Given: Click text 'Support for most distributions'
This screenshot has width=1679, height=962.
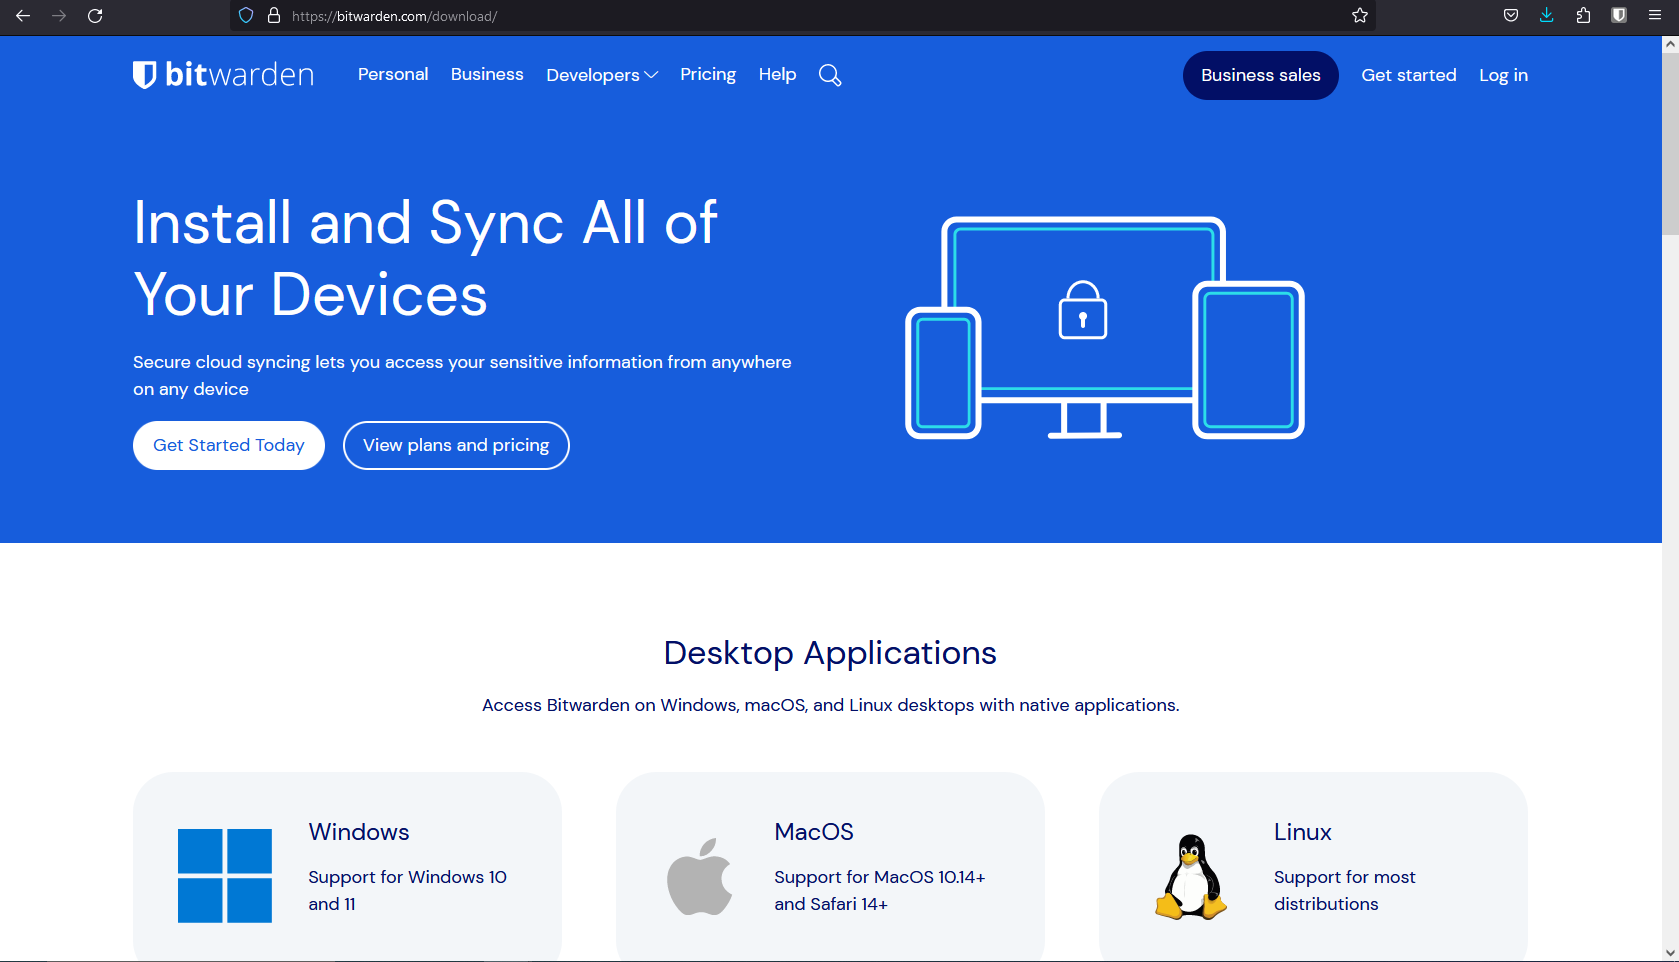Looking at the screenshot, I should 1344,890.
